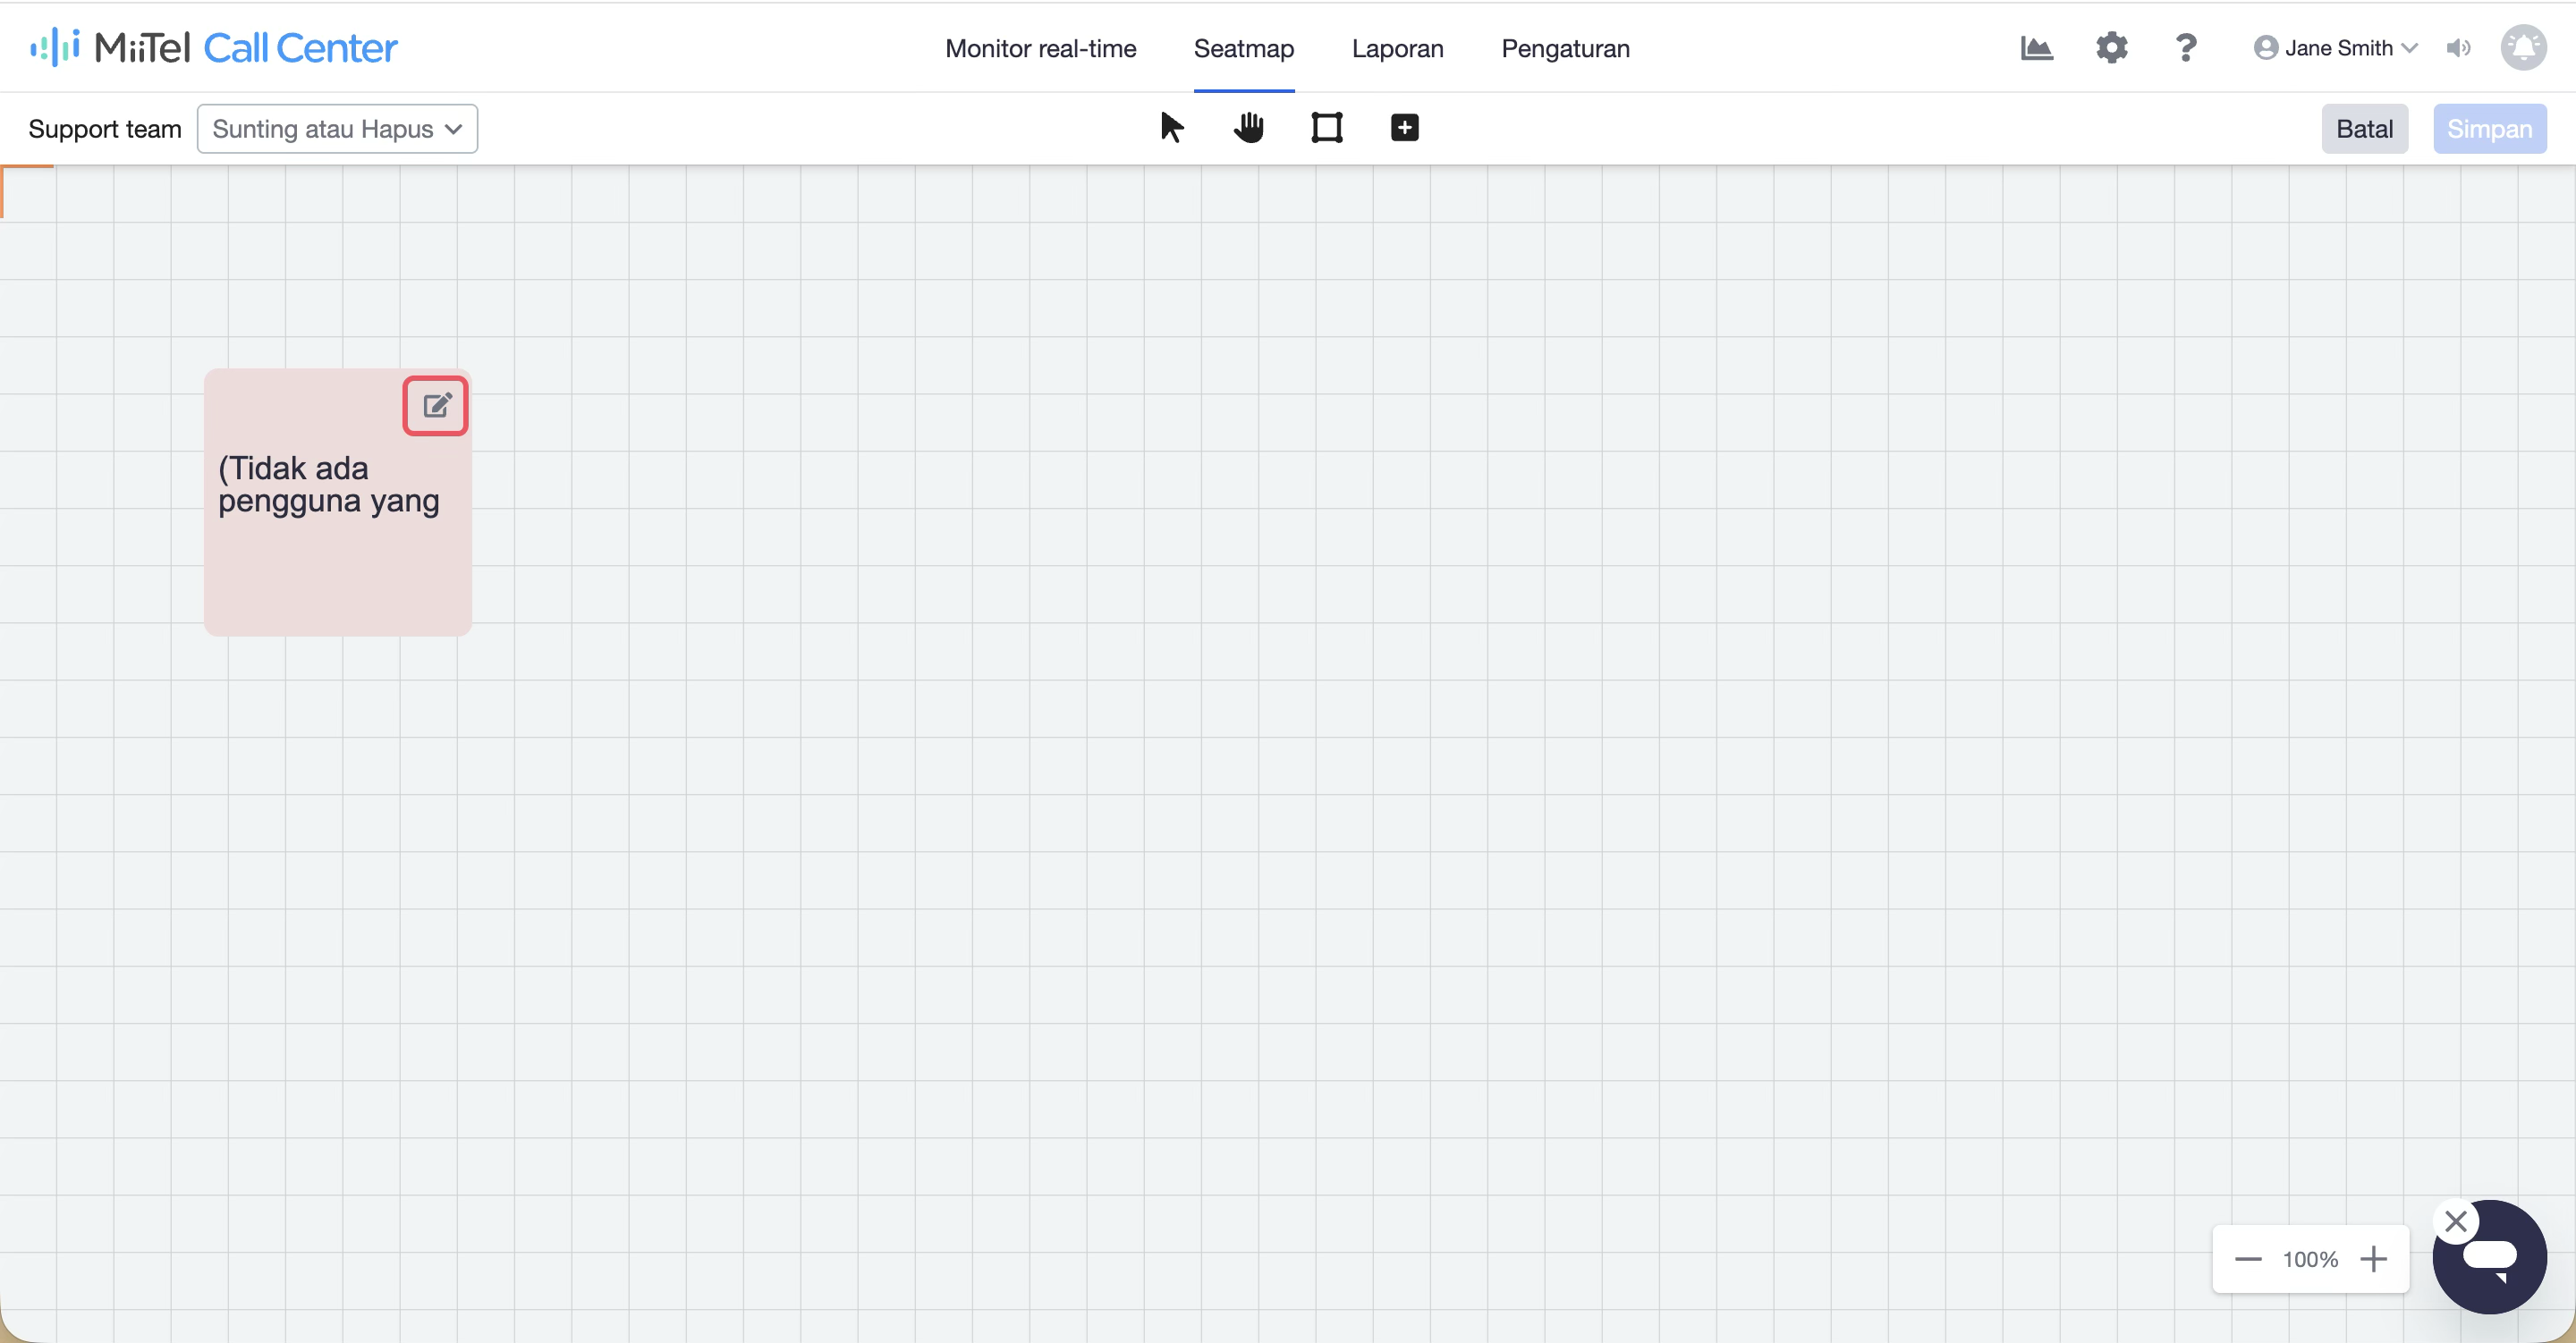Image resolution: width=2576 pixels, height=1343 pixels.
Task: Click the Simpan button
Action: point(2490,129)
